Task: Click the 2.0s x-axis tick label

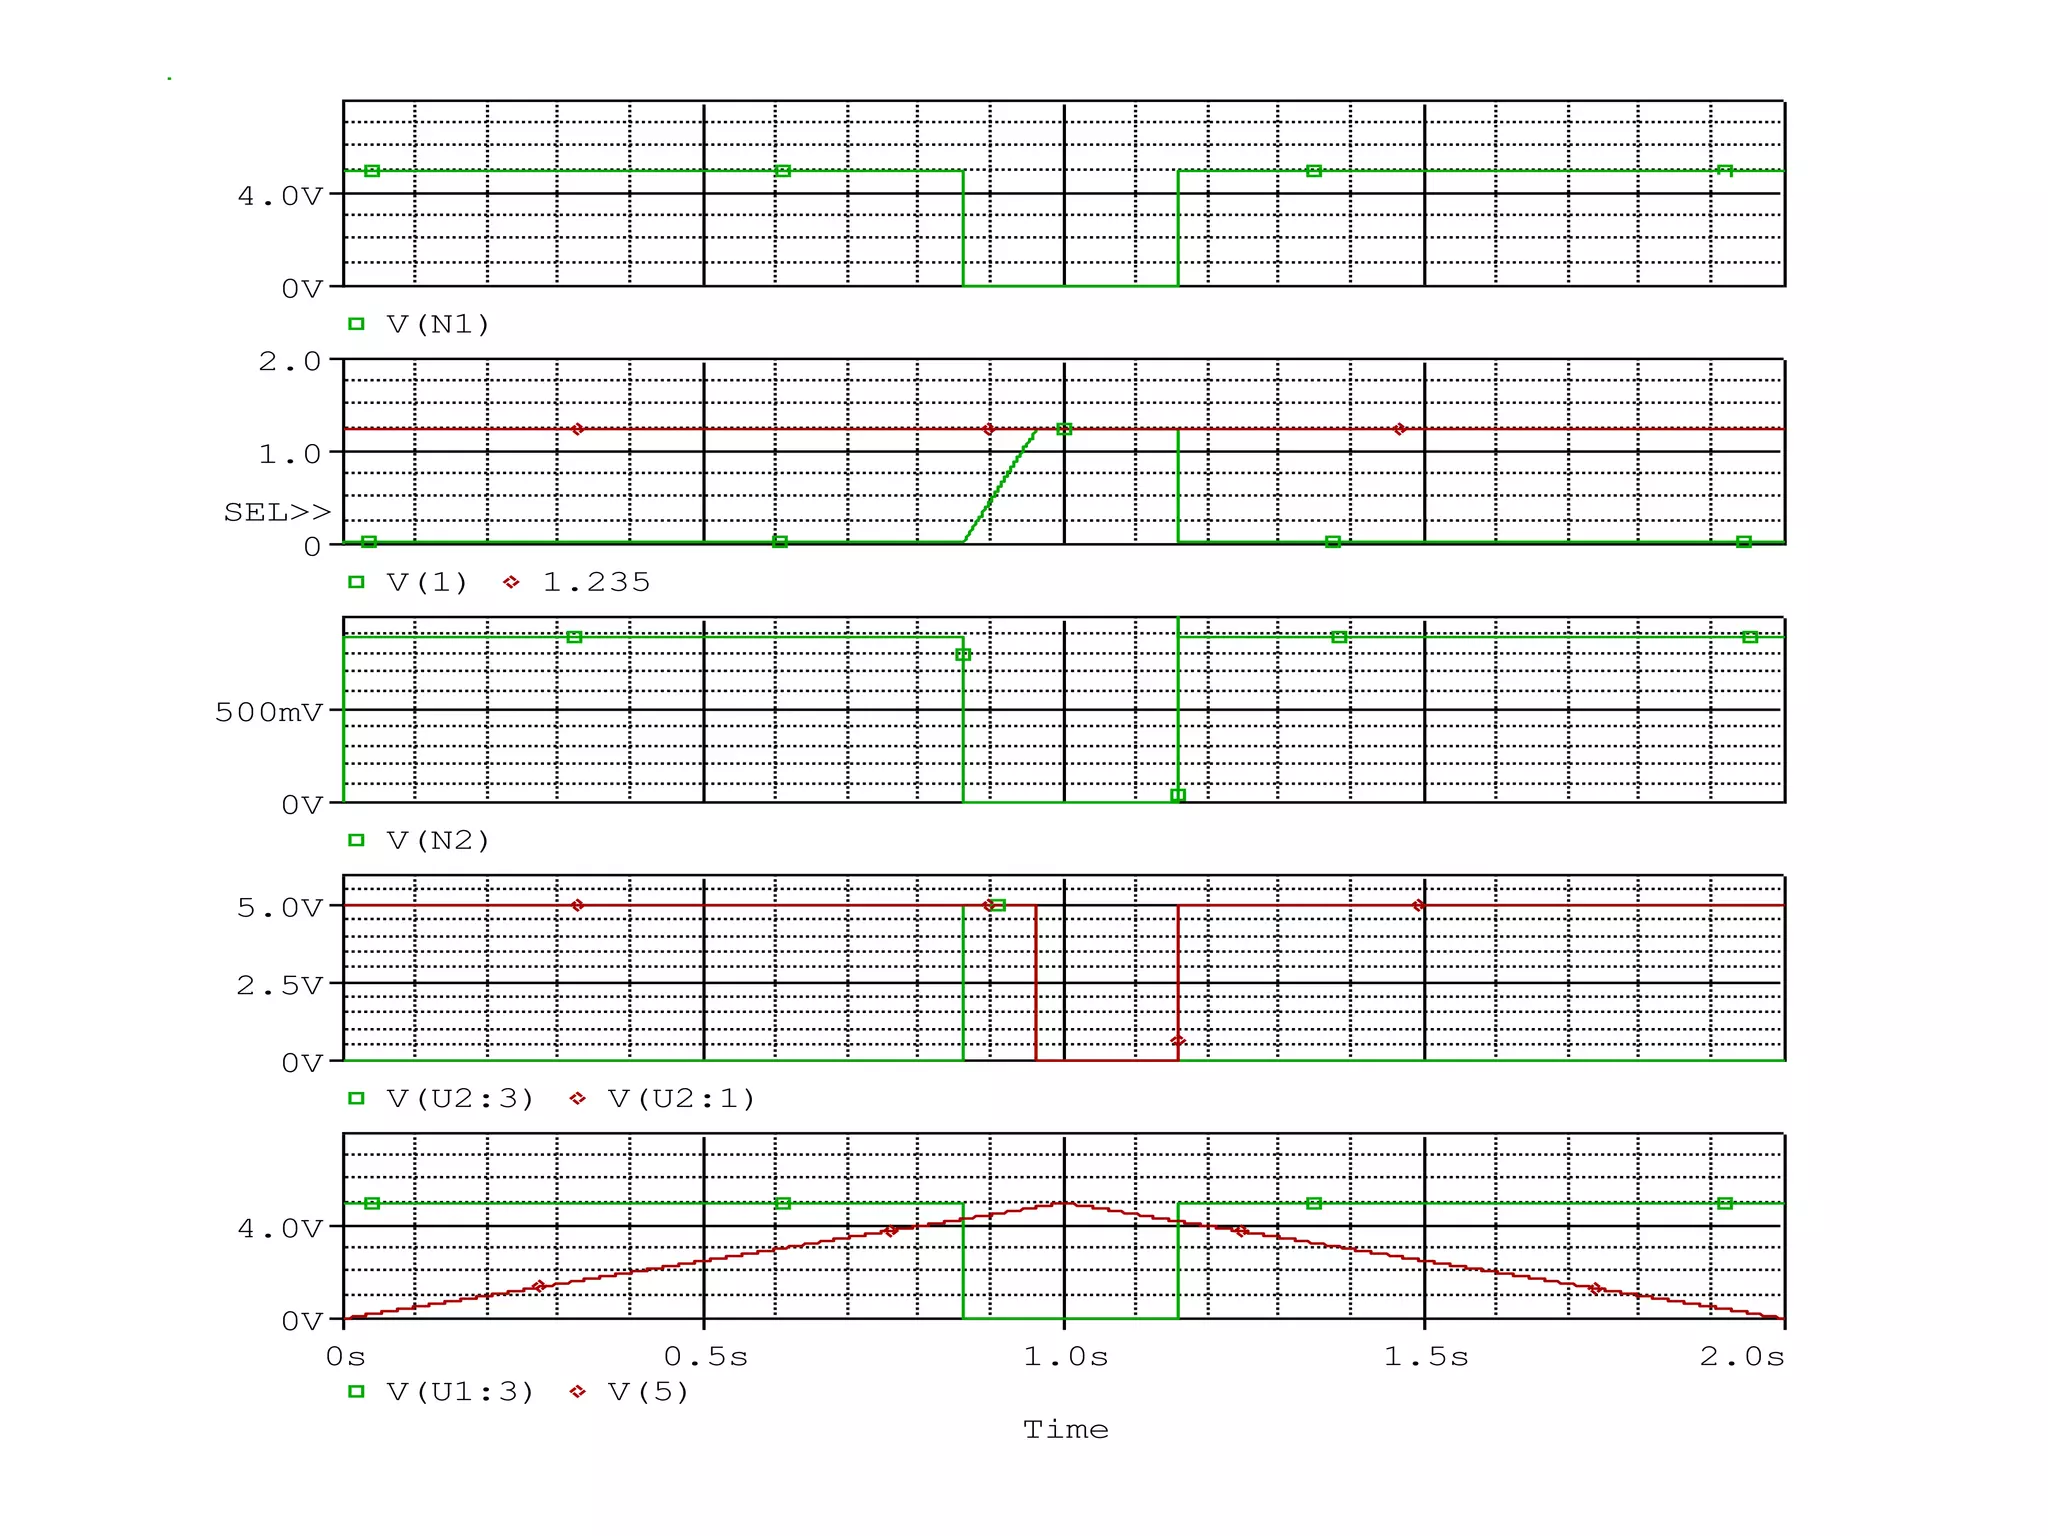Action: pyautogui.click(x=1741, y=1357)
